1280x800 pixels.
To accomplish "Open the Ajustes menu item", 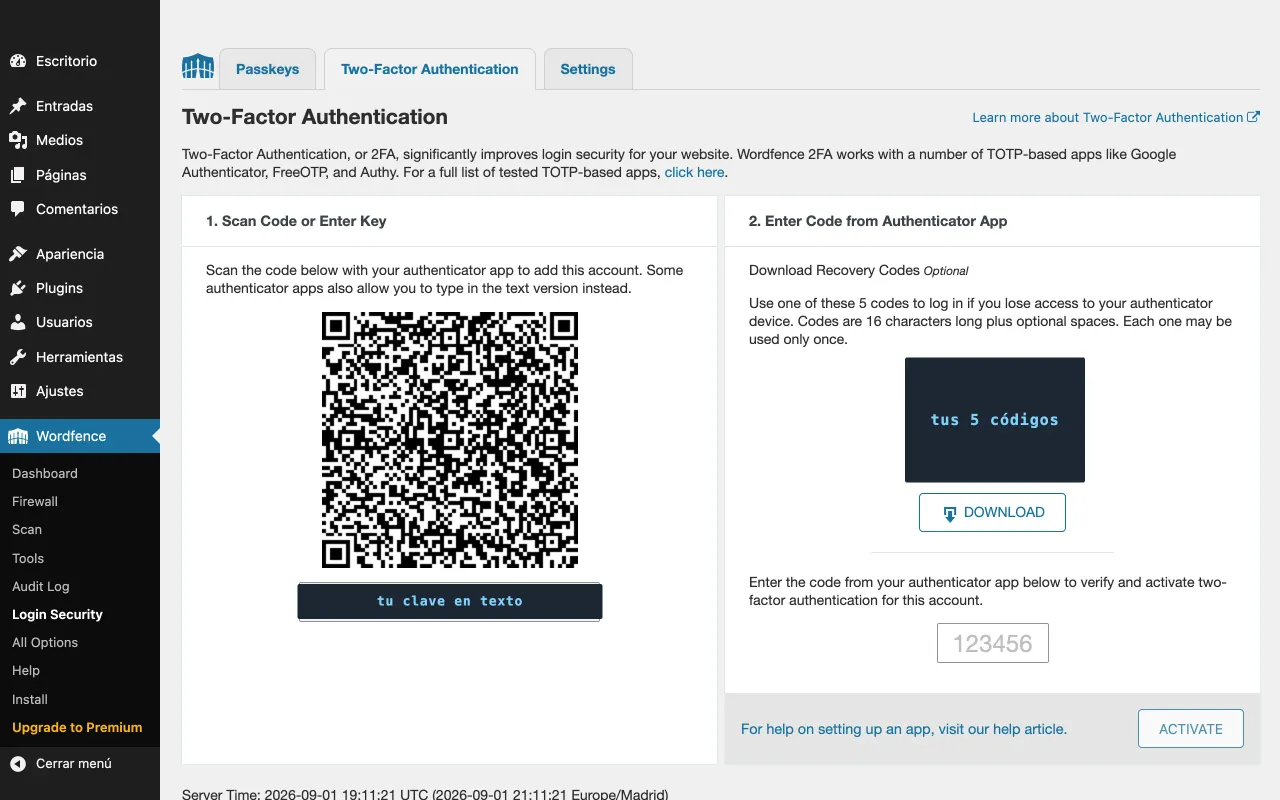I will [80, 391].
